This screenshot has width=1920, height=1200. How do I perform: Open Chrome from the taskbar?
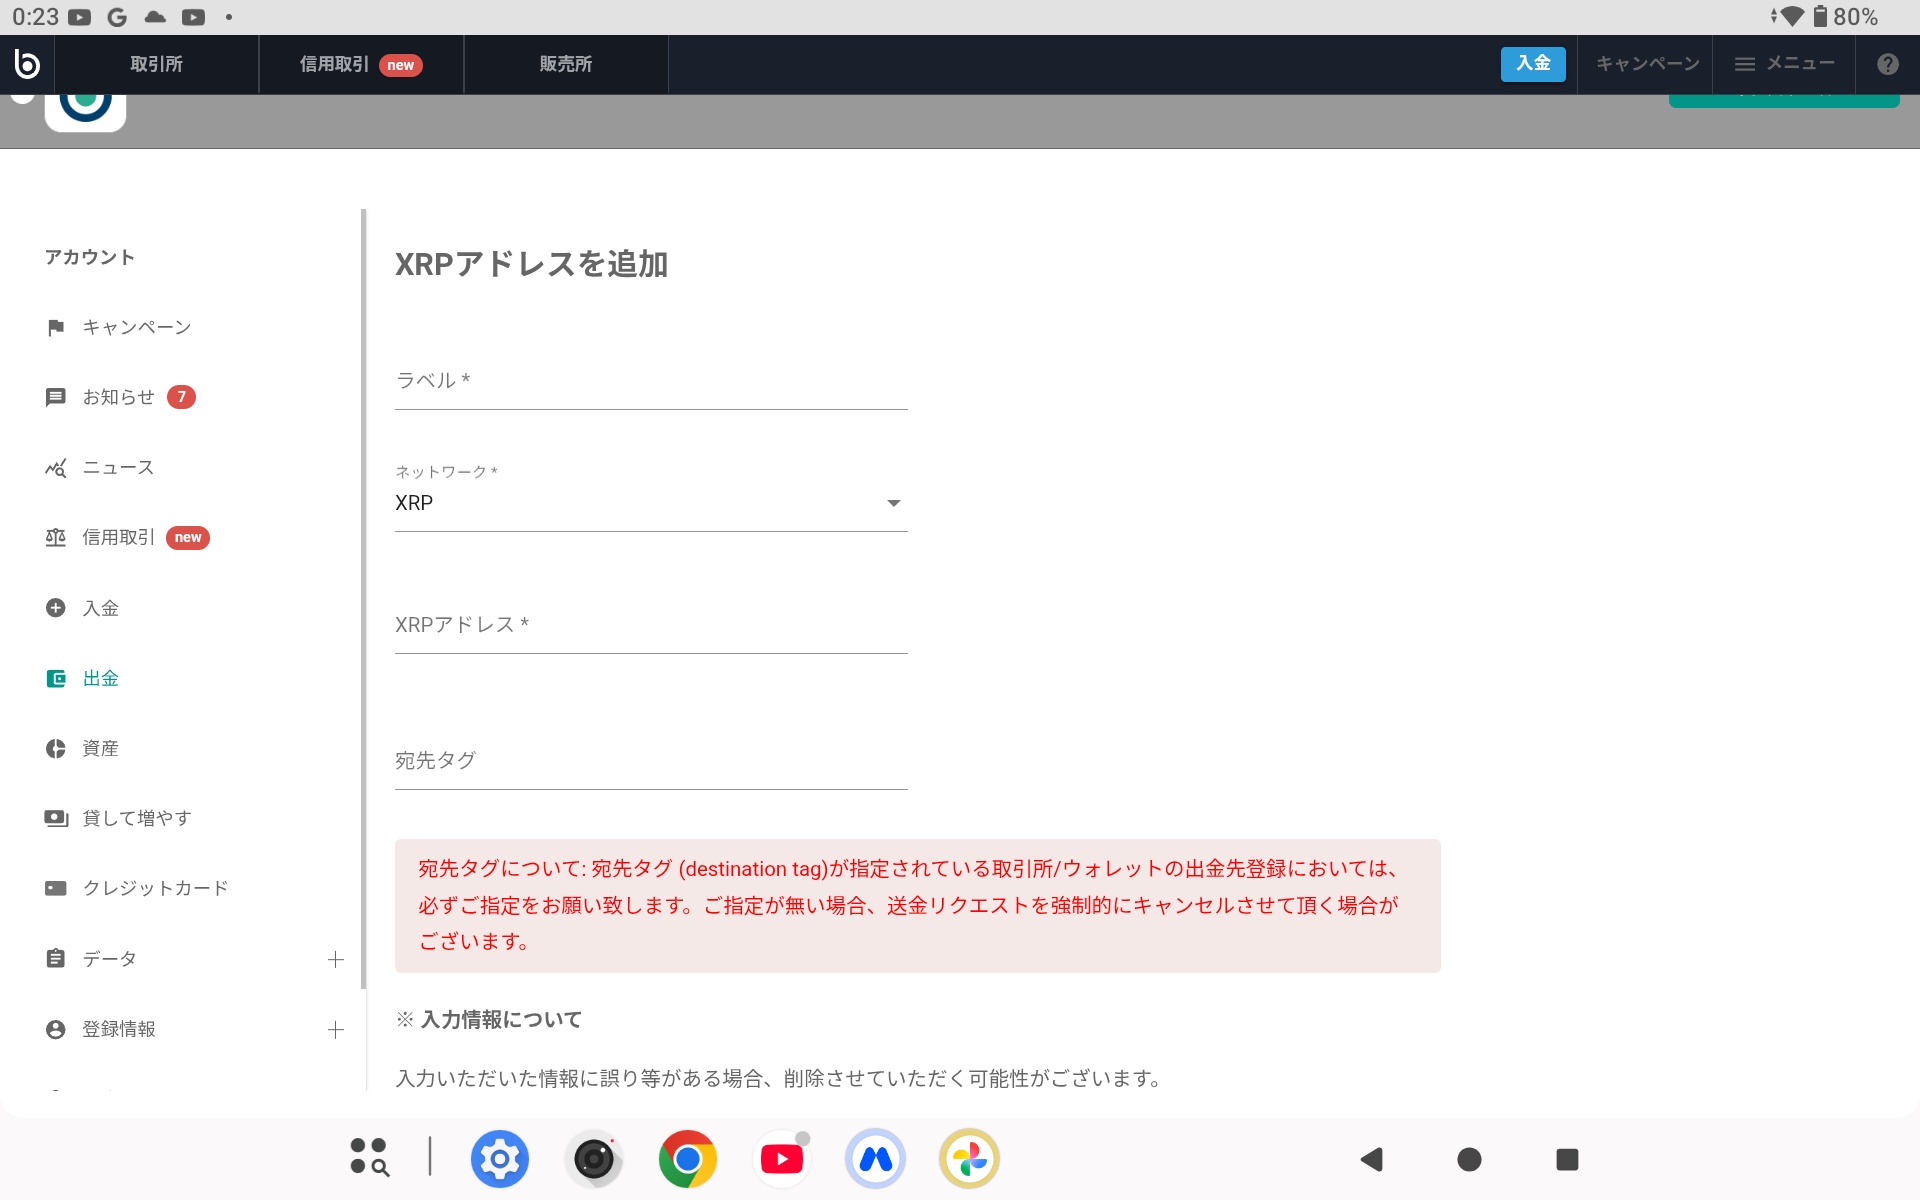688,1159
